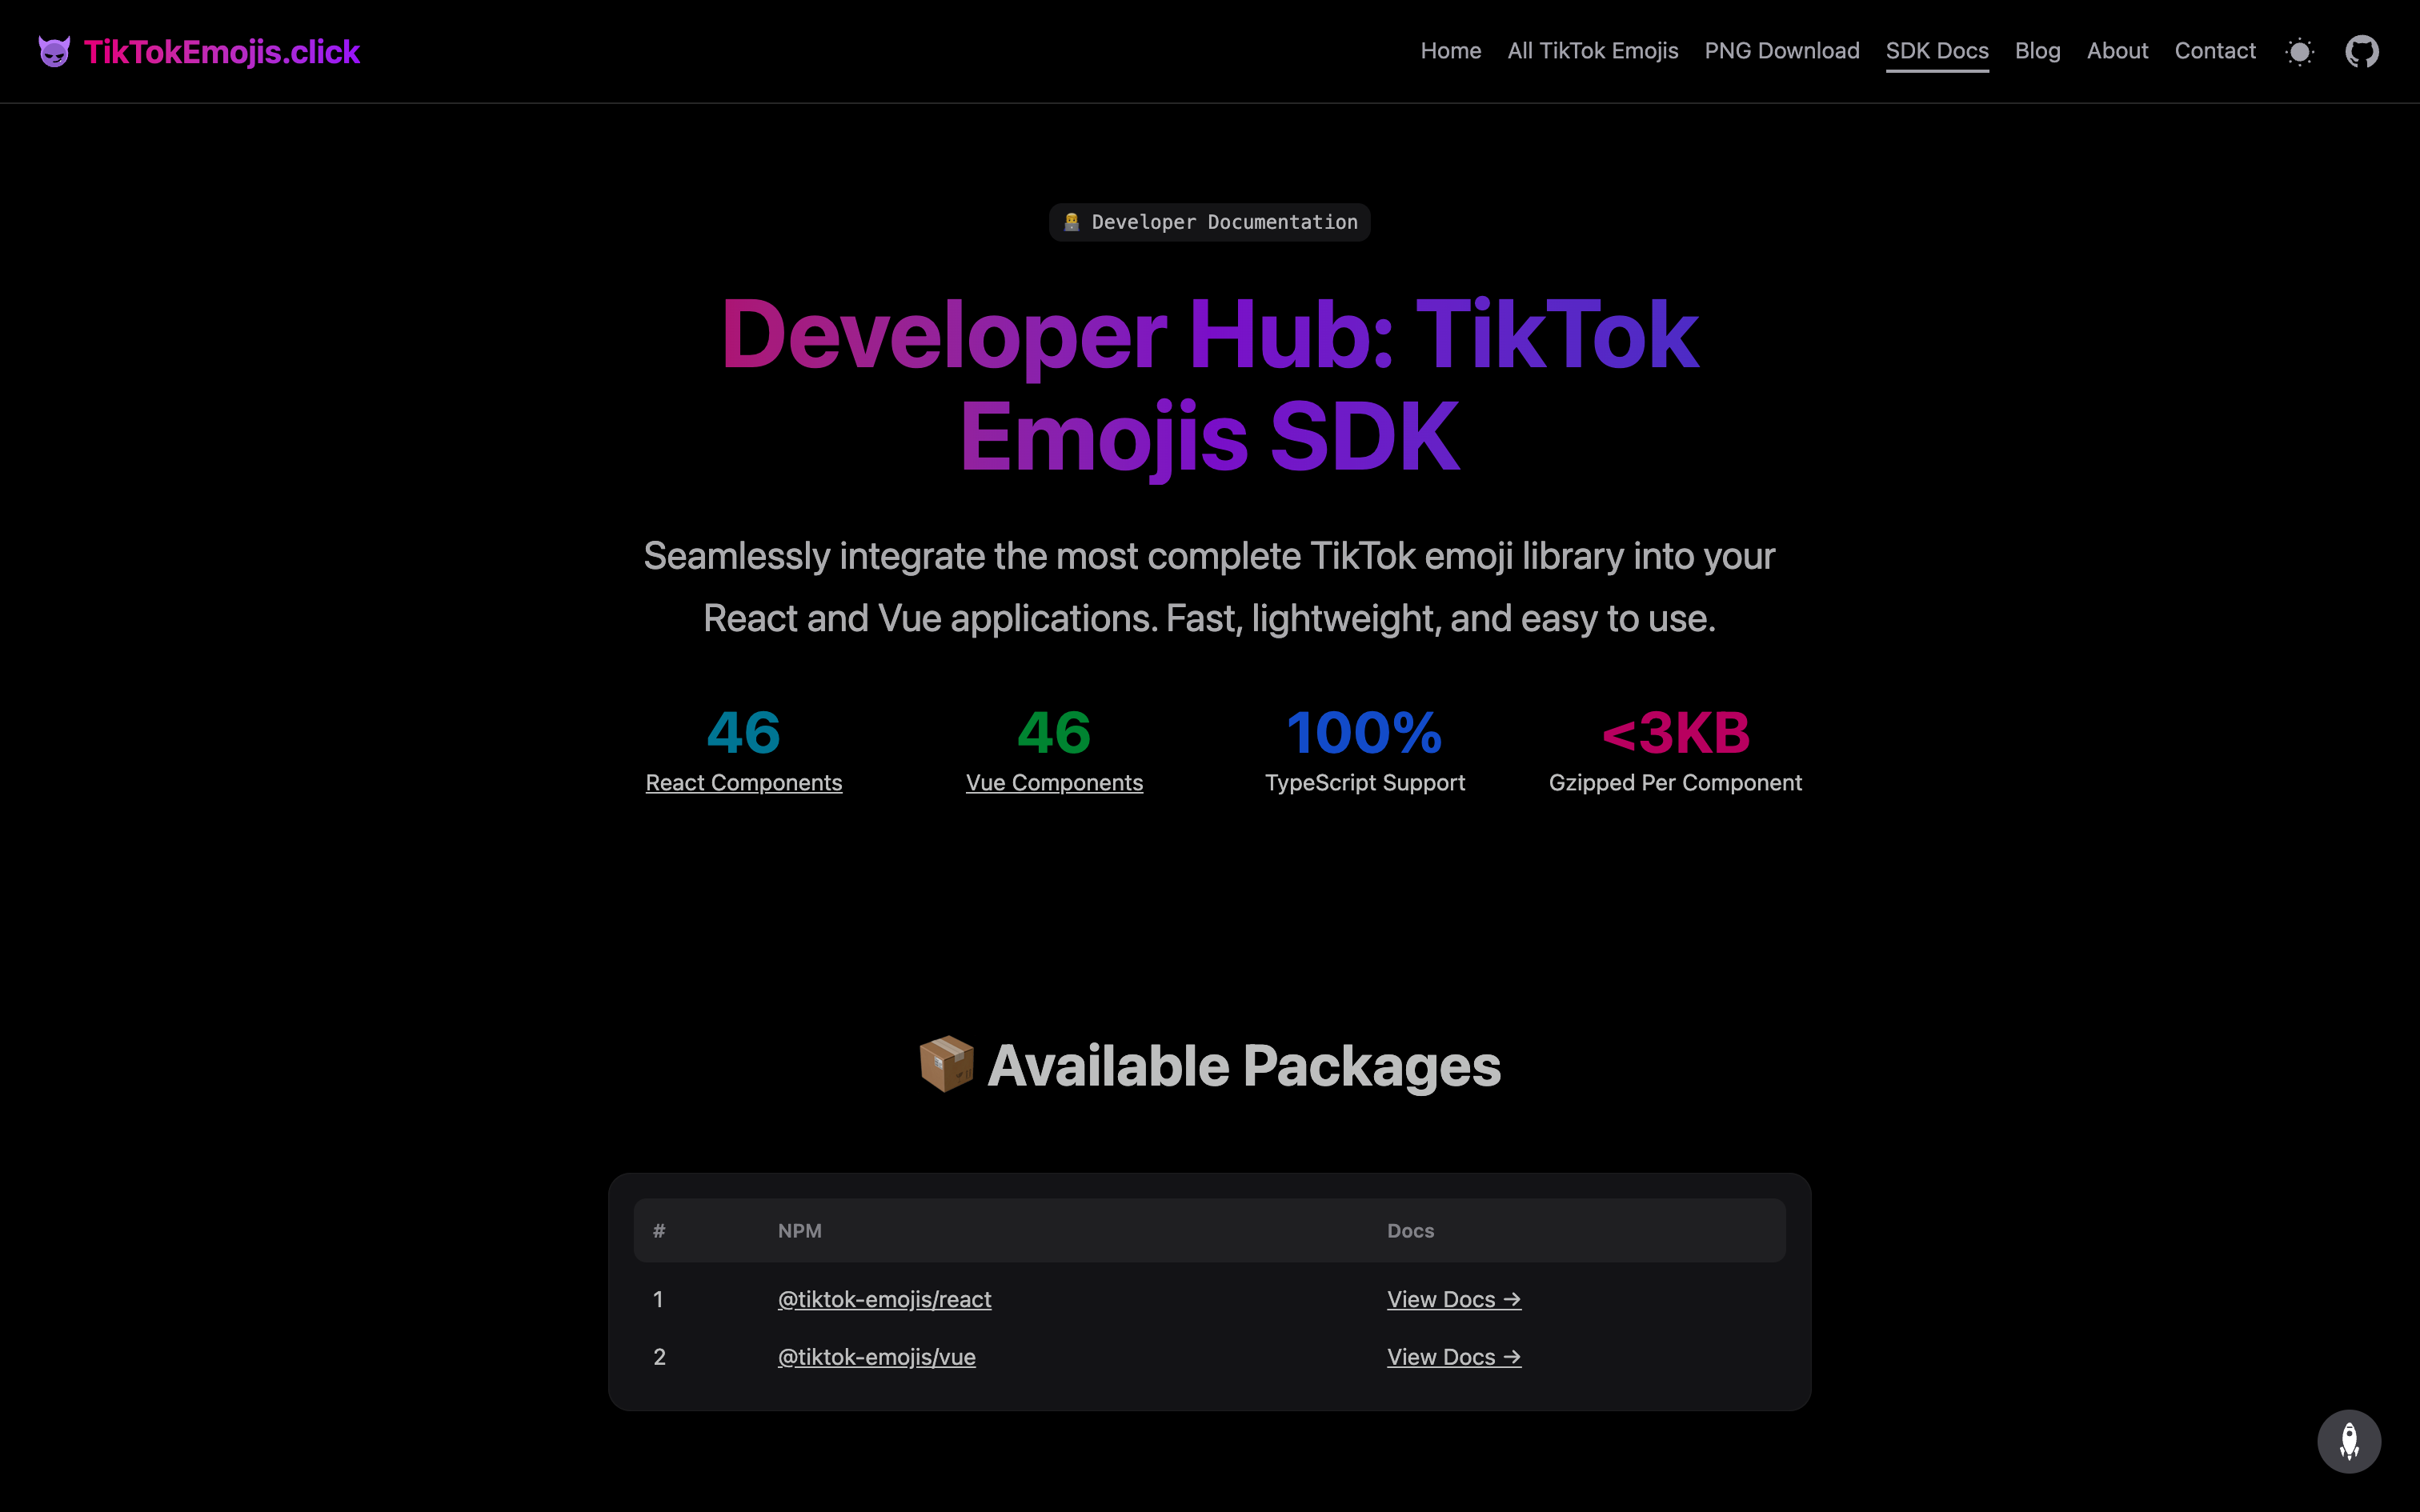Click the NPM column header
This screenshot has width=2420, height=1512.
[799, 1231]
